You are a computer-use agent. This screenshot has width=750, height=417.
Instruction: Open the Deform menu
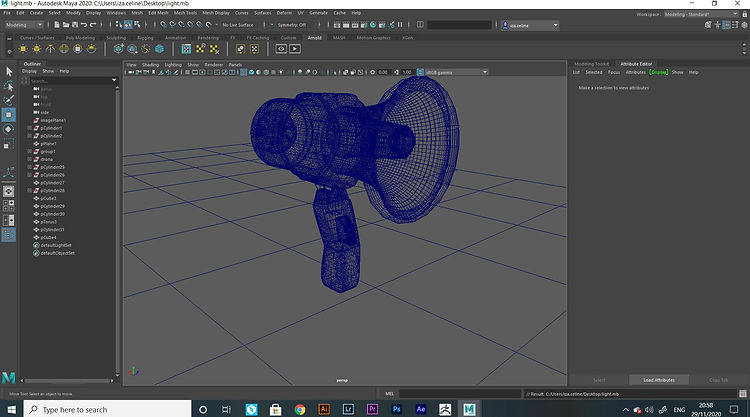[284, 13]
